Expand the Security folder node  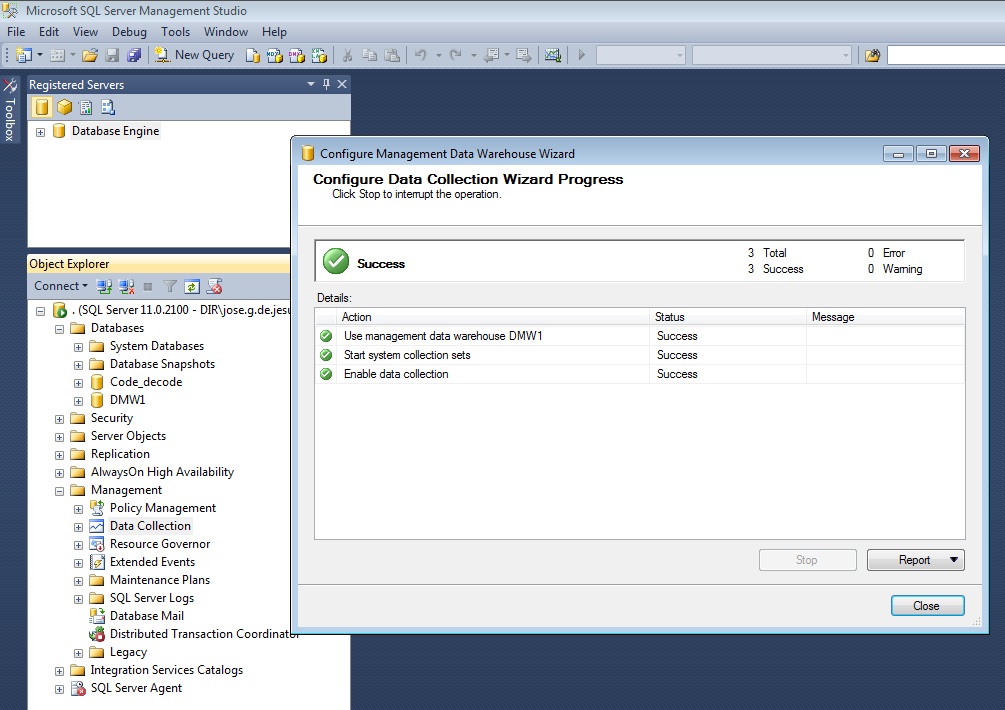point(60,419)
